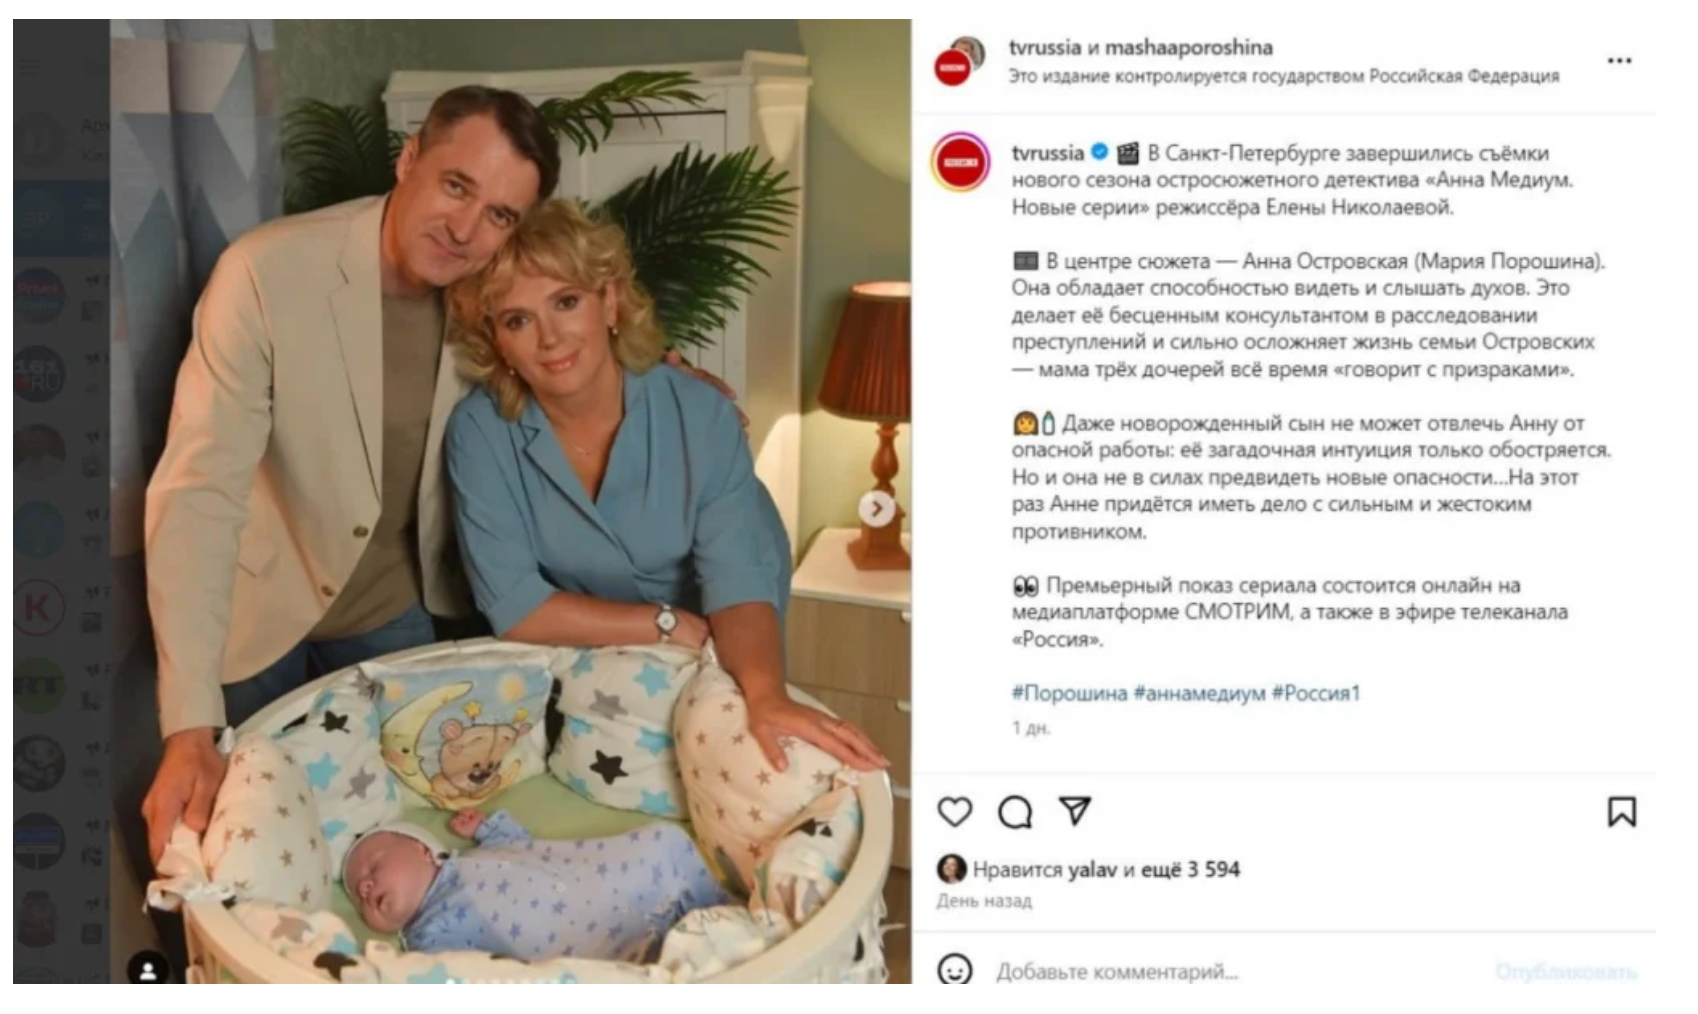Open the three-dot more options menu
Screen dimensions: 1698x1014
[1619, 61]
